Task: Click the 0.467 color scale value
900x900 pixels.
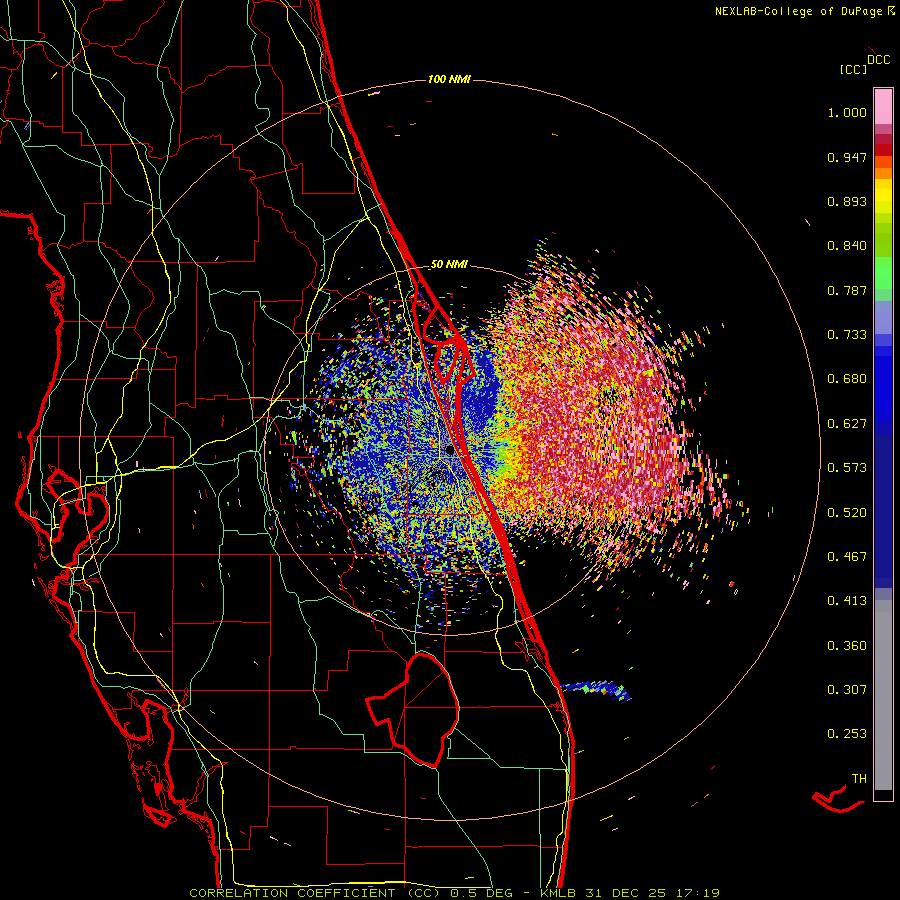Action: 847,556
